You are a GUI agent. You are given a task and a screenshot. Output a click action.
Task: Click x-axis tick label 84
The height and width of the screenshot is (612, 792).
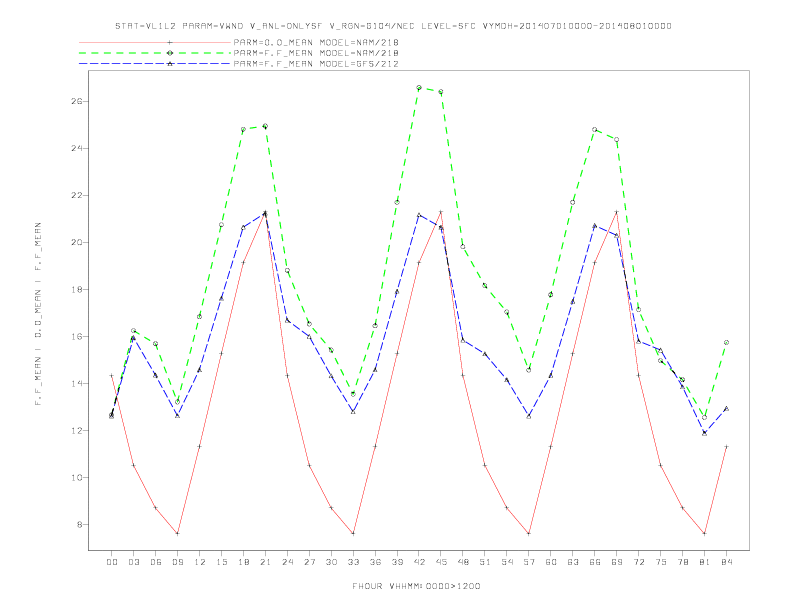tap(726, 562)
